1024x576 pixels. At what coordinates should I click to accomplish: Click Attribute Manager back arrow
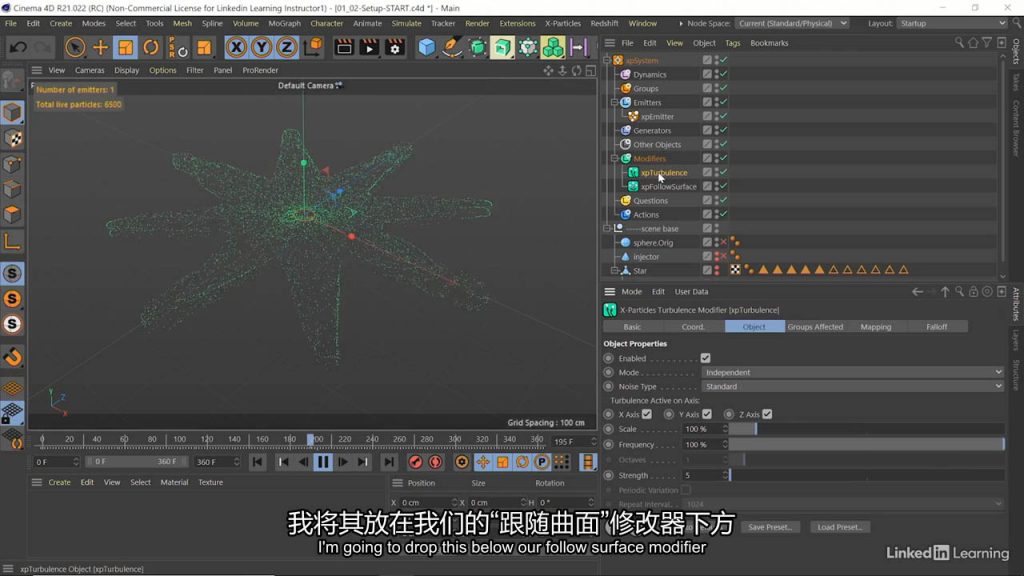[917, 292]
